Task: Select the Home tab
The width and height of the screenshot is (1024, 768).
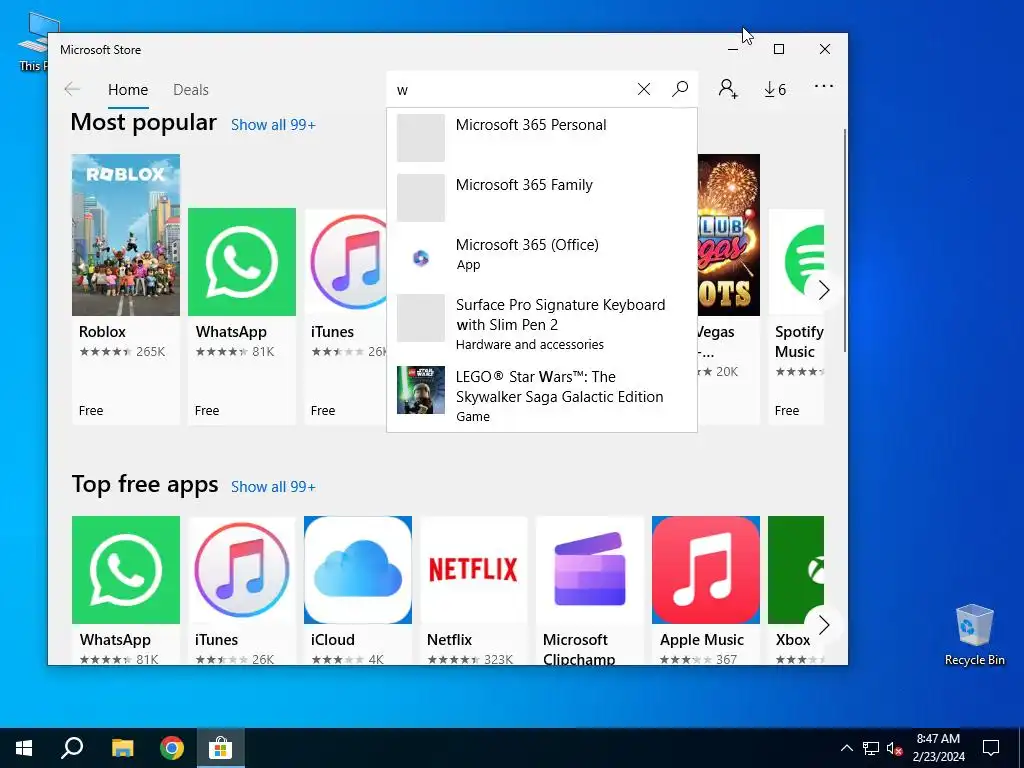Action: (128, 90)
